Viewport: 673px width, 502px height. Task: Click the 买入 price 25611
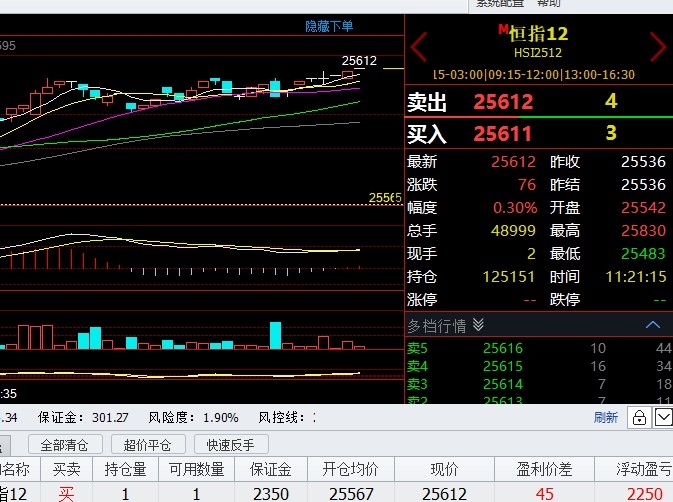(503, 133)
